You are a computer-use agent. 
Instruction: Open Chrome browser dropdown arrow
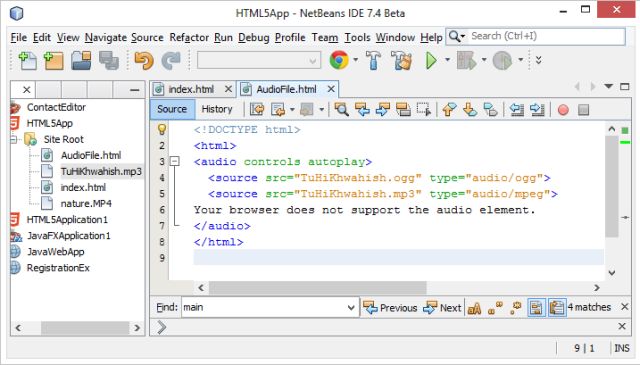point(356,60)
